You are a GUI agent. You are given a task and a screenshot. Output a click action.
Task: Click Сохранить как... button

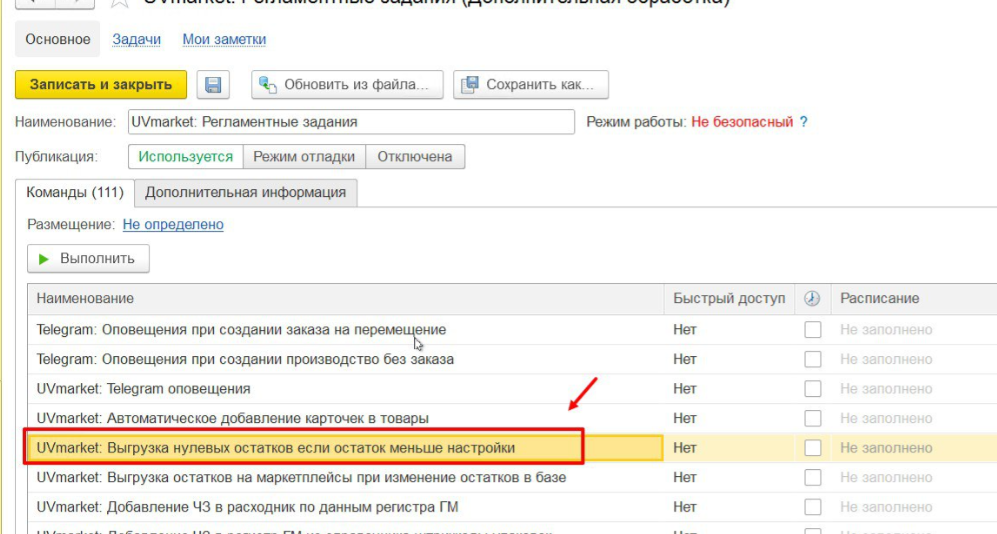(531, 85)
